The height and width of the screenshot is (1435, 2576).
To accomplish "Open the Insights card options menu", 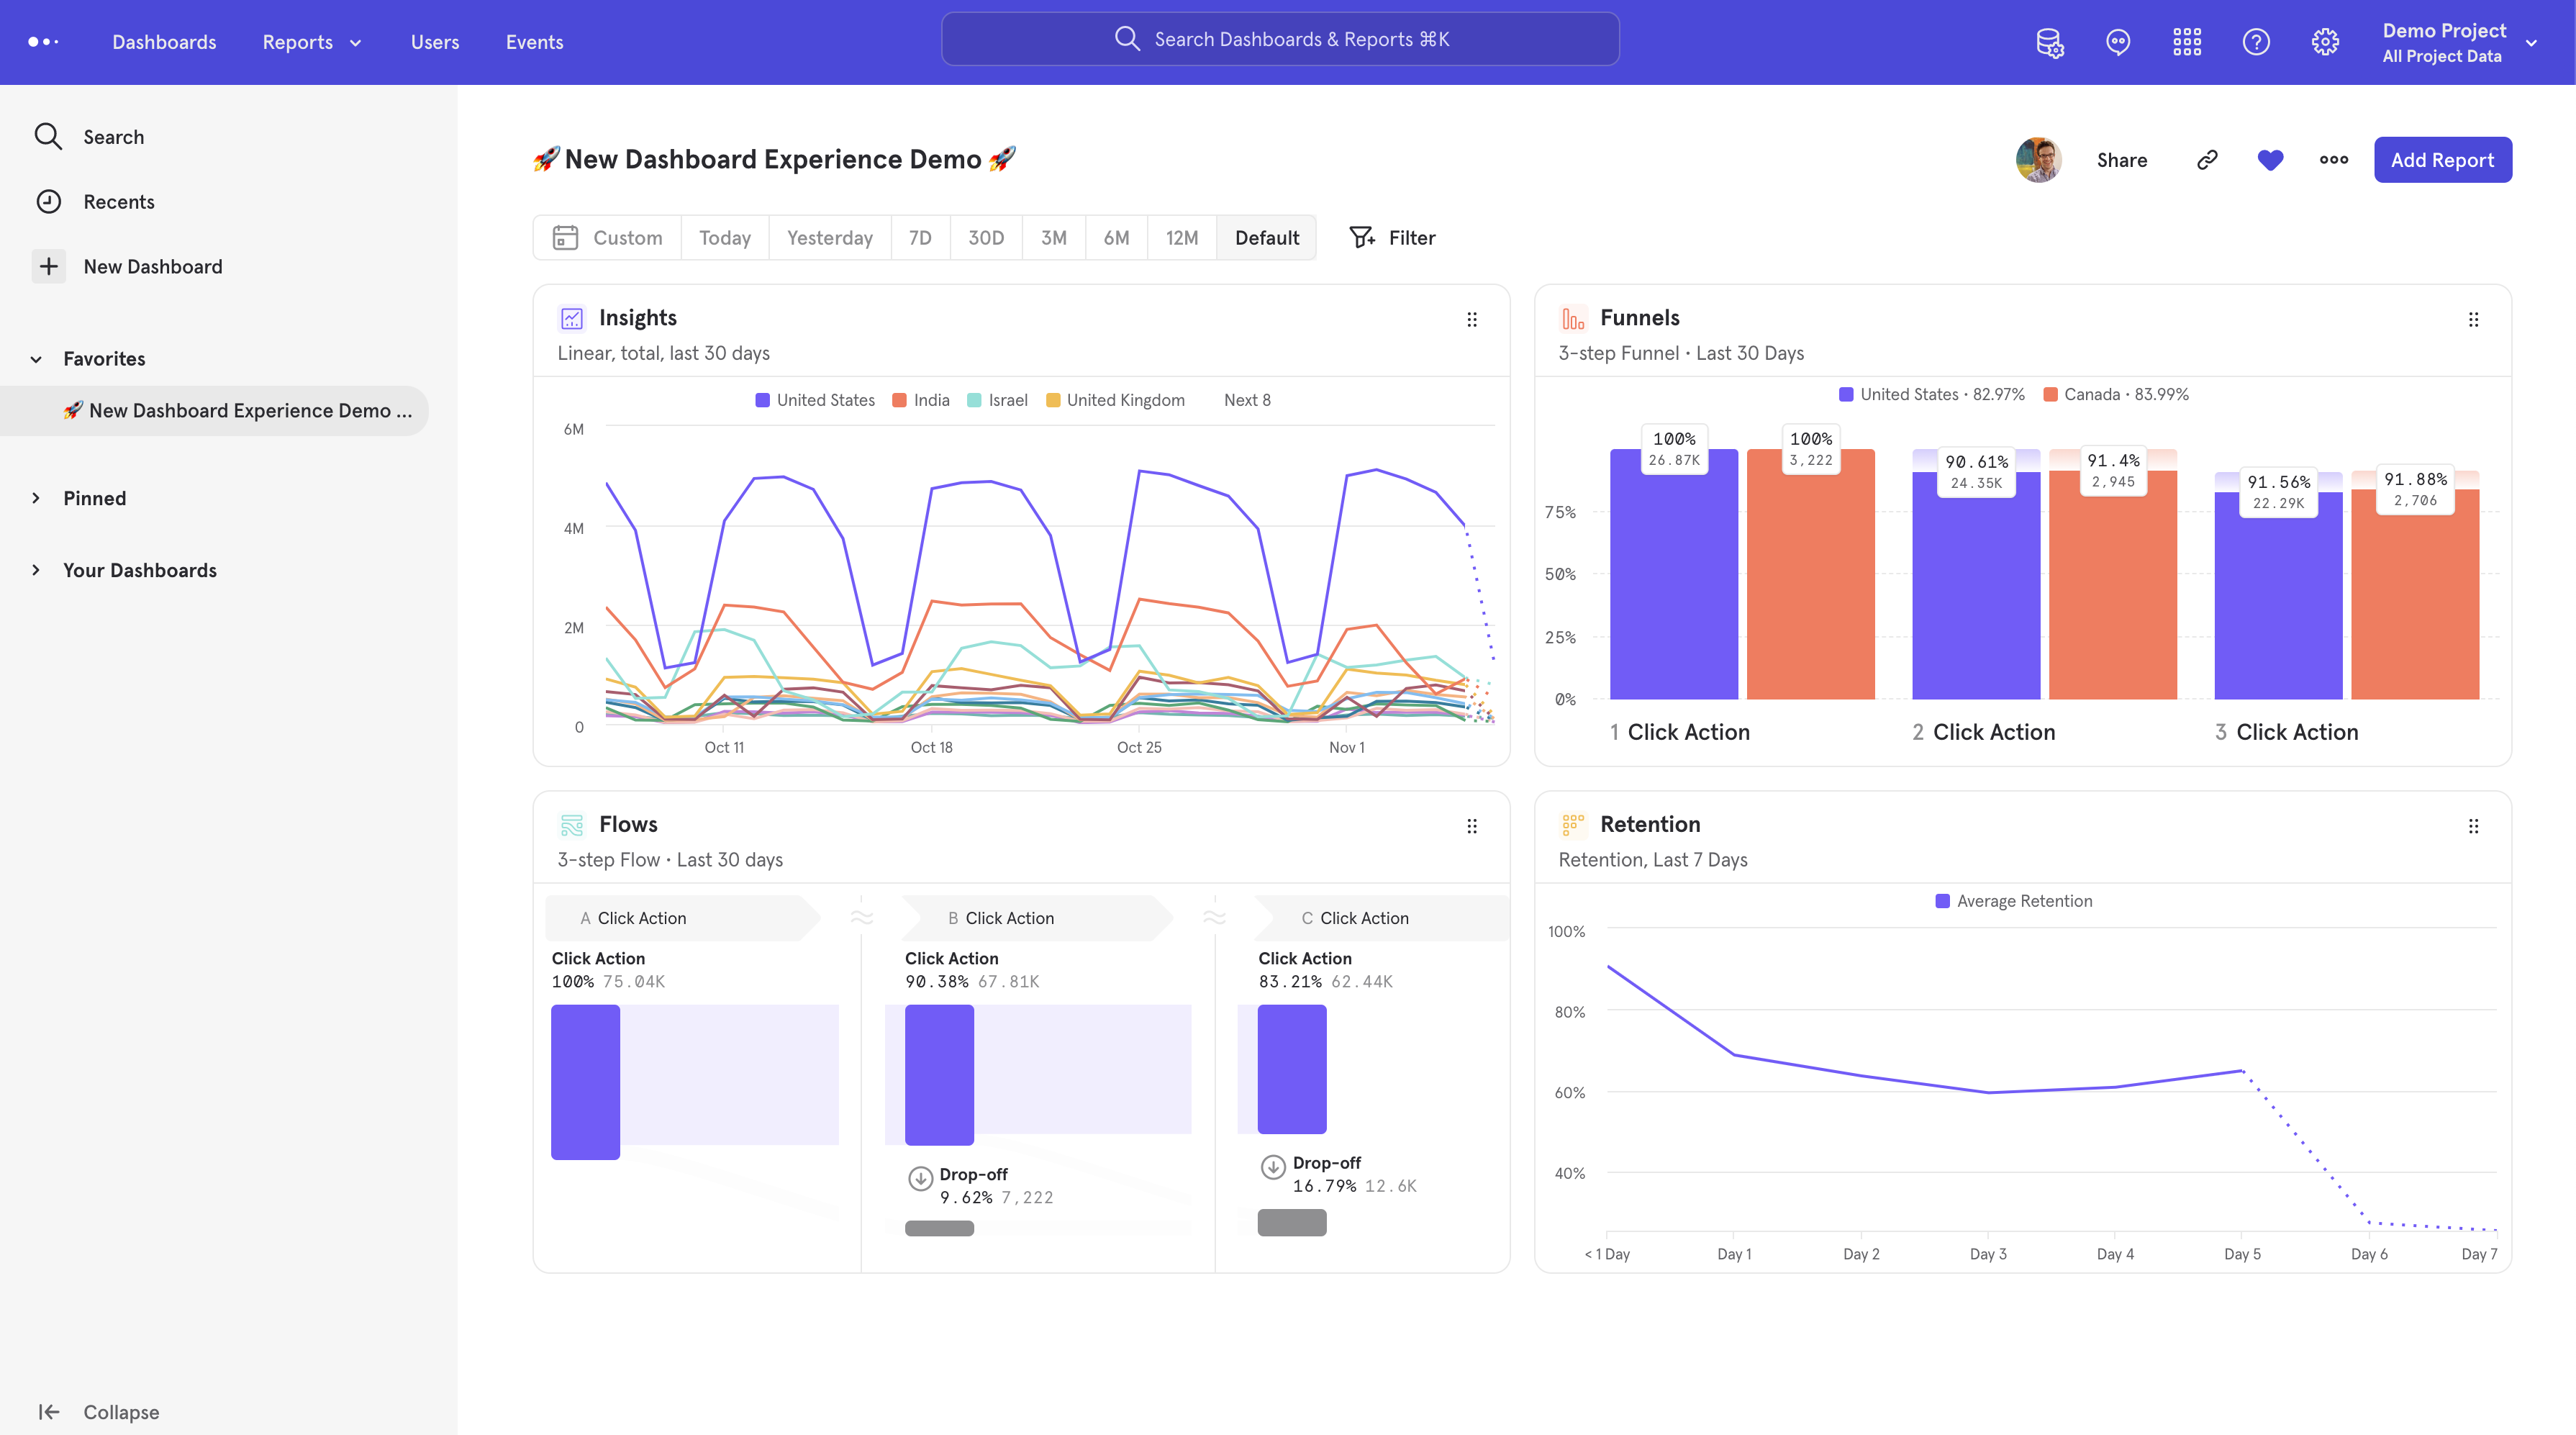I will click(1472, 320).
